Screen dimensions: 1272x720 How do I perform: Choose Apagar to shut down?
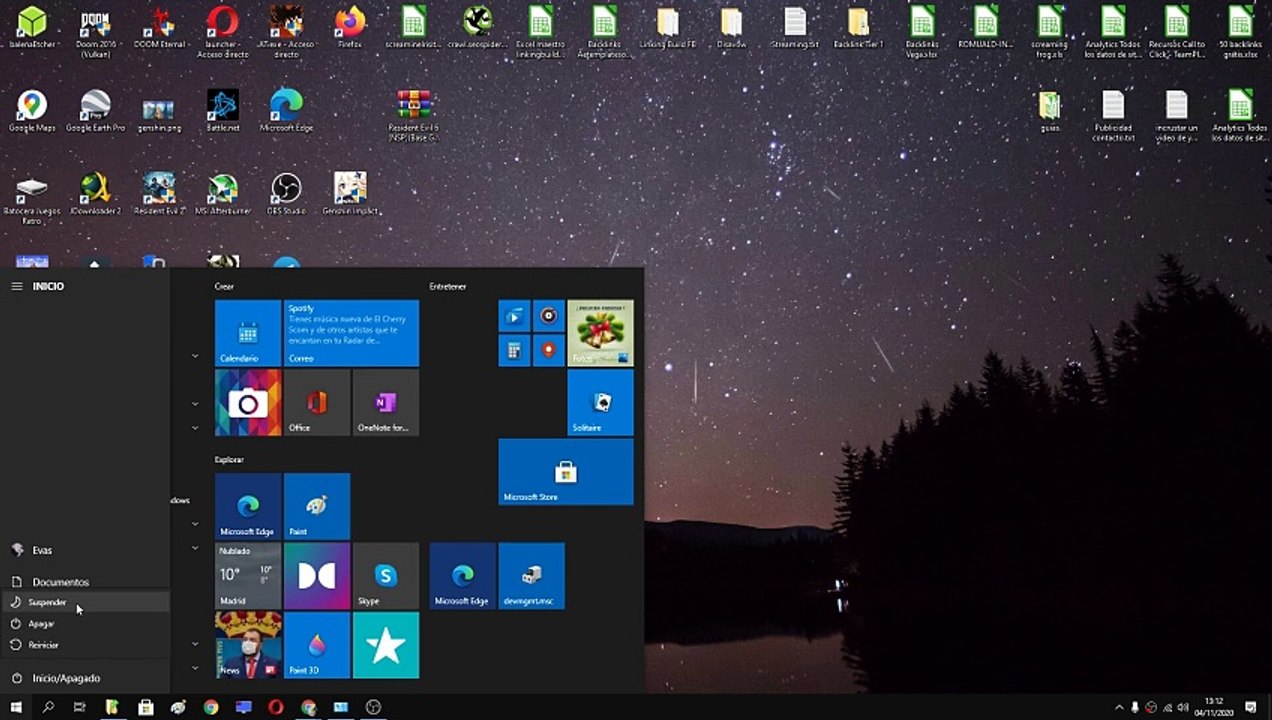pos(85,623)
